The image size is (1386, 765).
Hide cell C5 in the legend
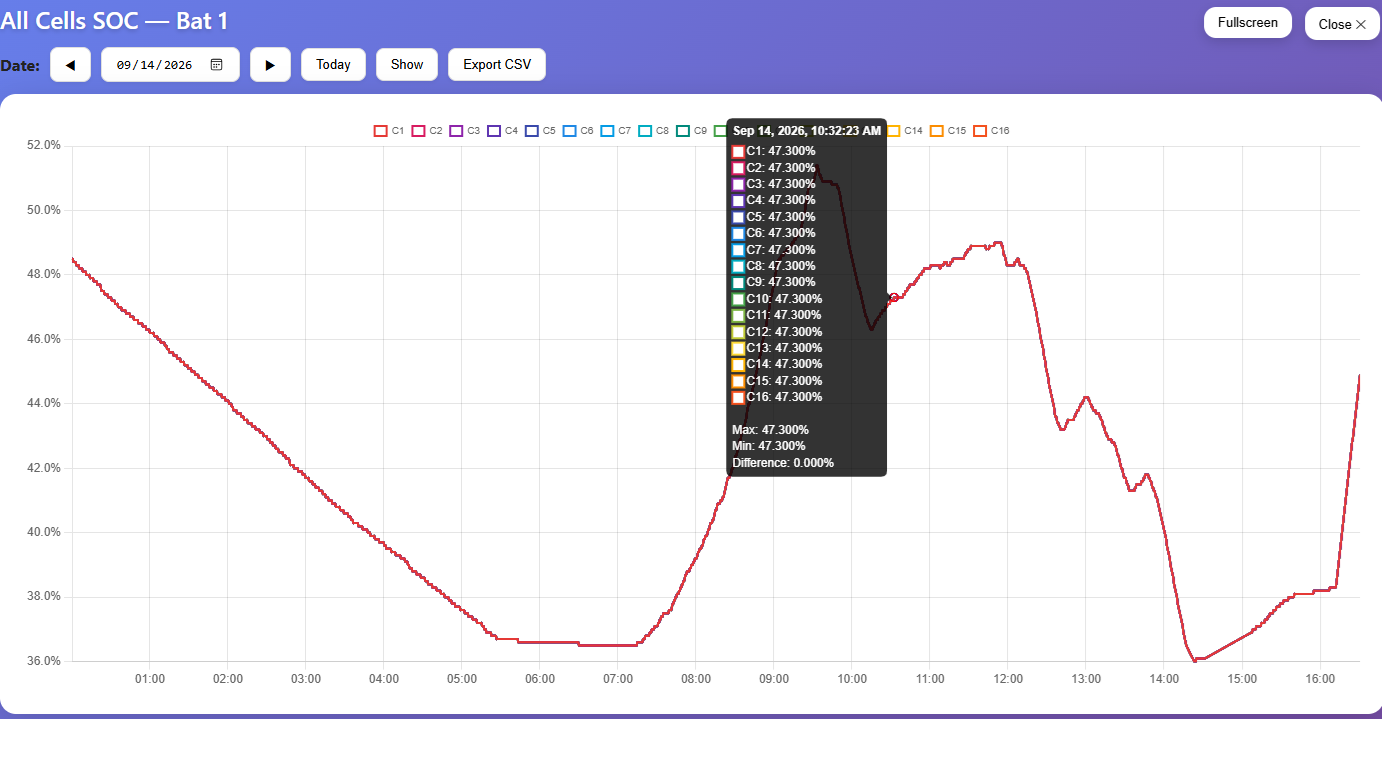[x=541, y=131]
